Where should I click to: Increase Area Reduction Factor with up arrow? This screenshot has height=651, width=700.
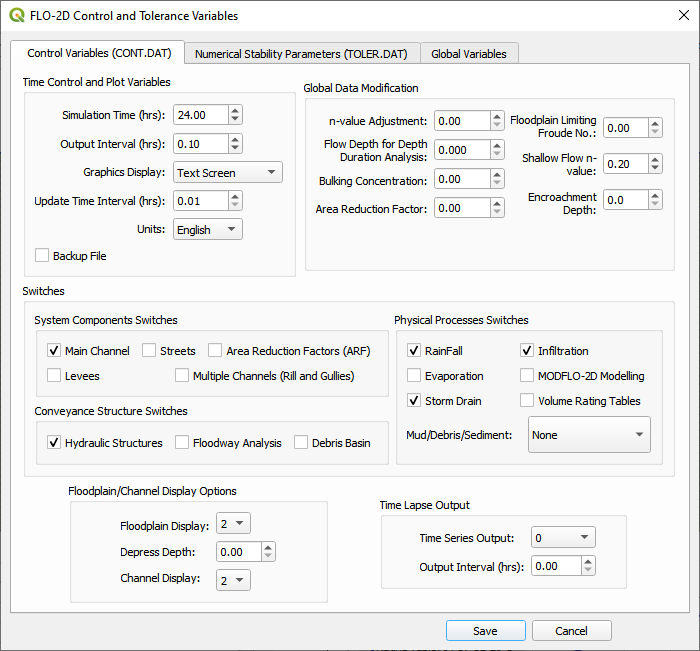[497, 203]
